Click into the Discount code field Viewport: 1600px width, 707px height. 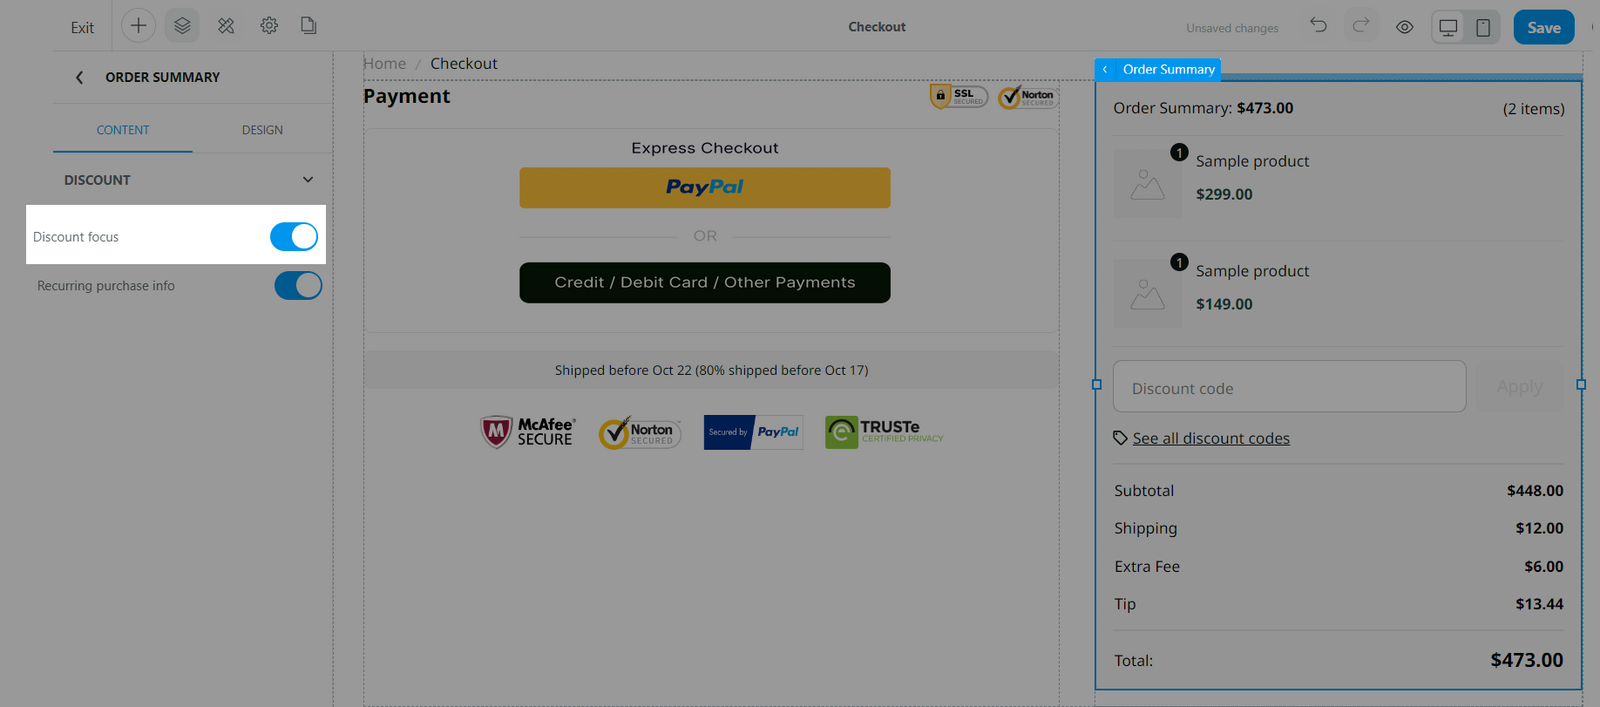1289,386
